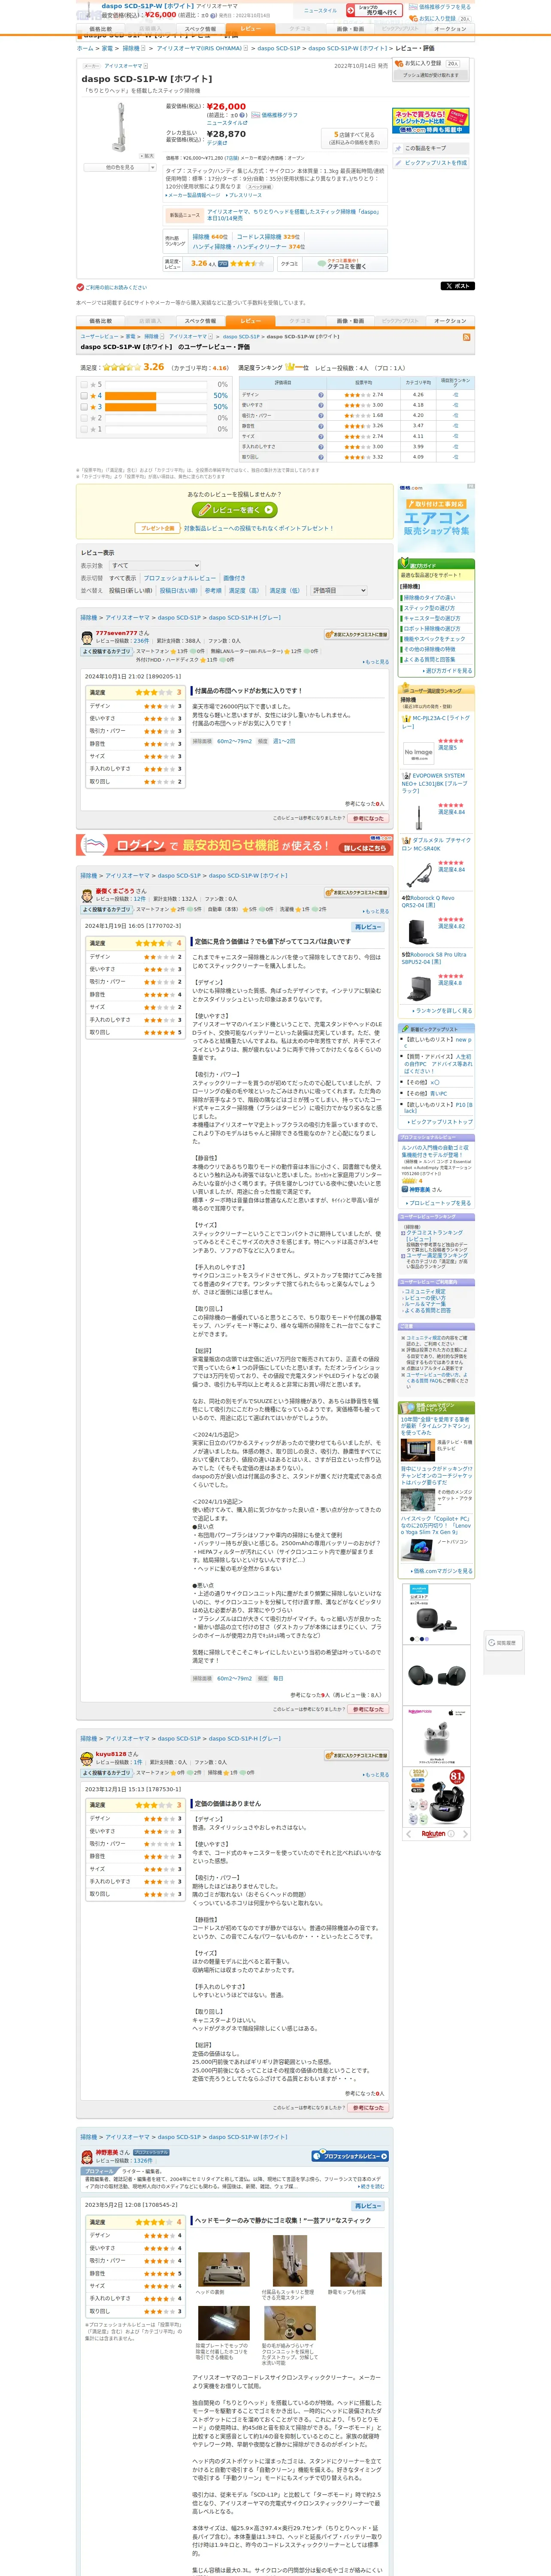
Task: Click the help icon next to 手入れのしやすさ
Action: (321, 447)
